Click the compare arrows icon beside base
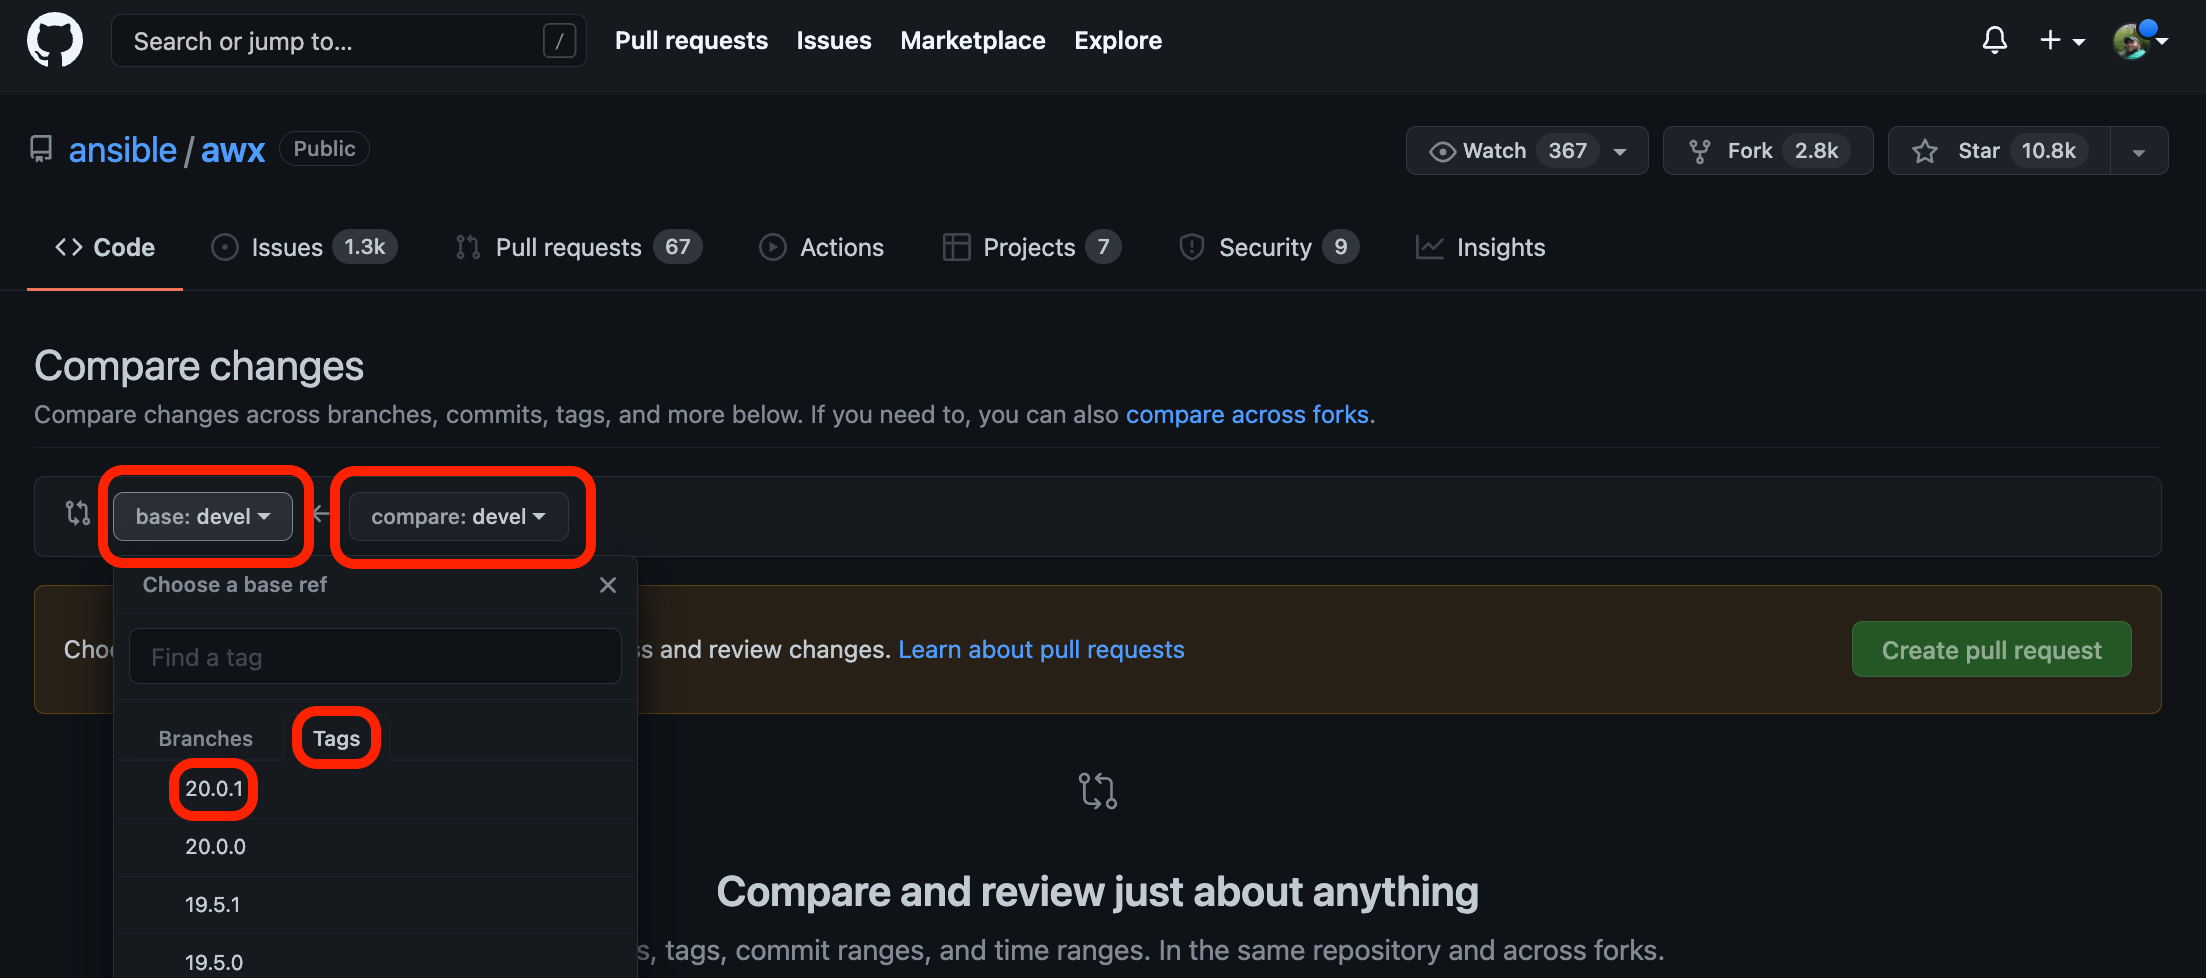This screenshot has width=2206, height=978. pos(78,514)
